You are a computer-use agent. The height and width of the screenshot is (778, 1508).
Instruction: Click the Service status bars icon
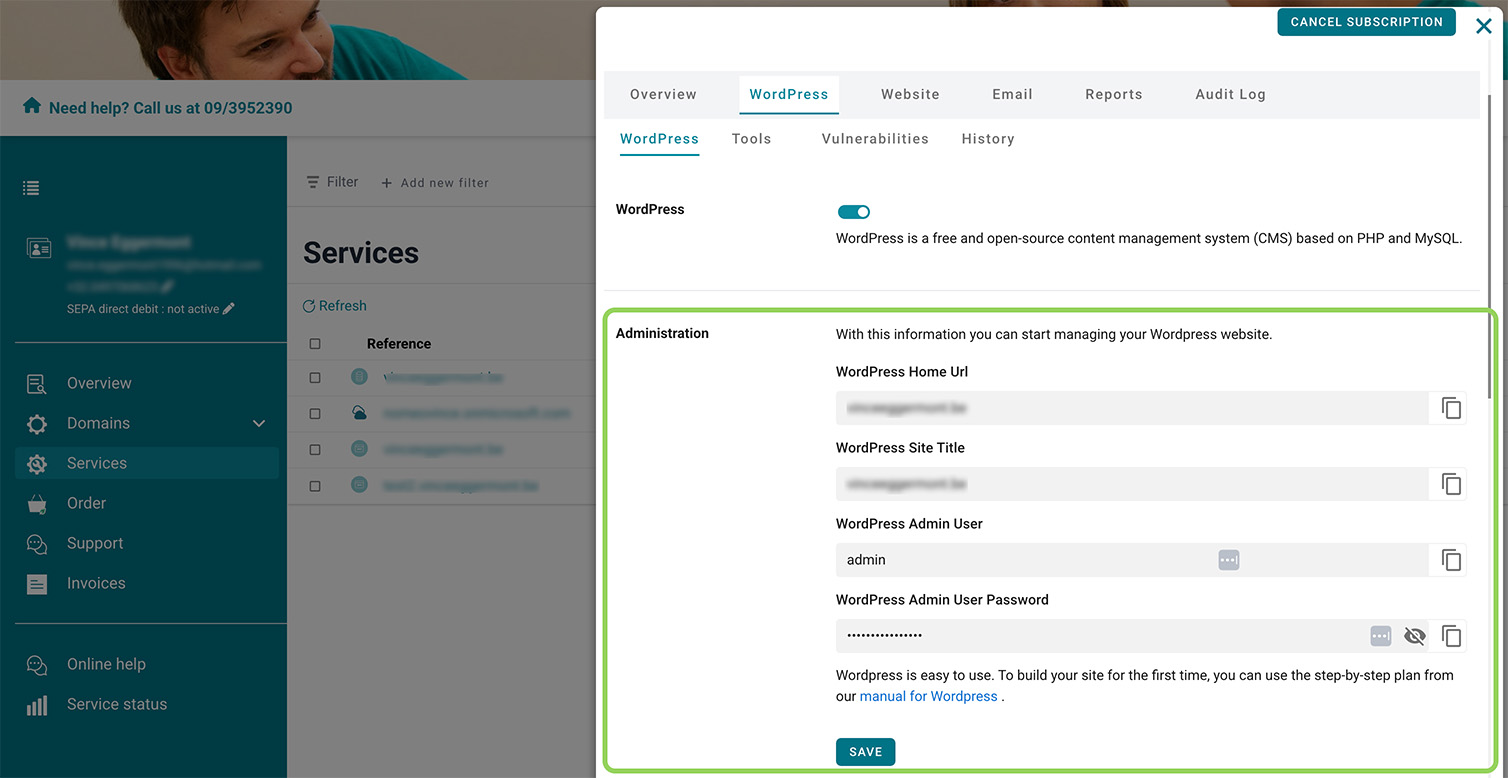pyautogui.click(x=37, y=705)
